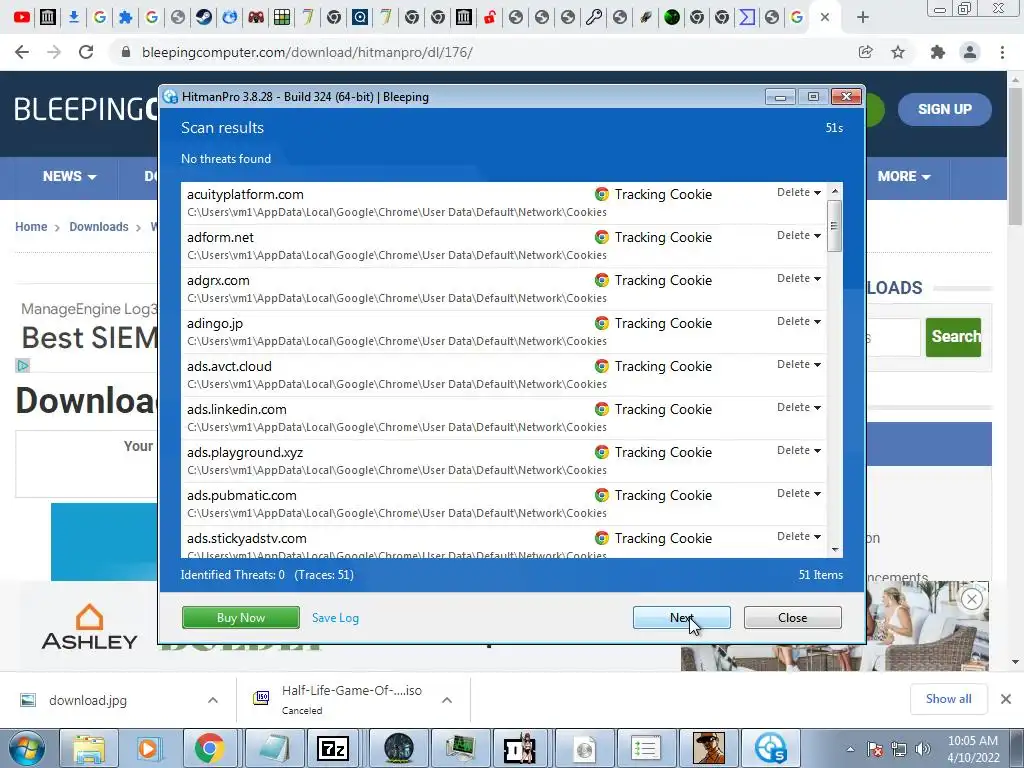The width and height of the screenshot is (1024, 768).
Task: Click SIGN UP on website
Action: coord(945,109)
